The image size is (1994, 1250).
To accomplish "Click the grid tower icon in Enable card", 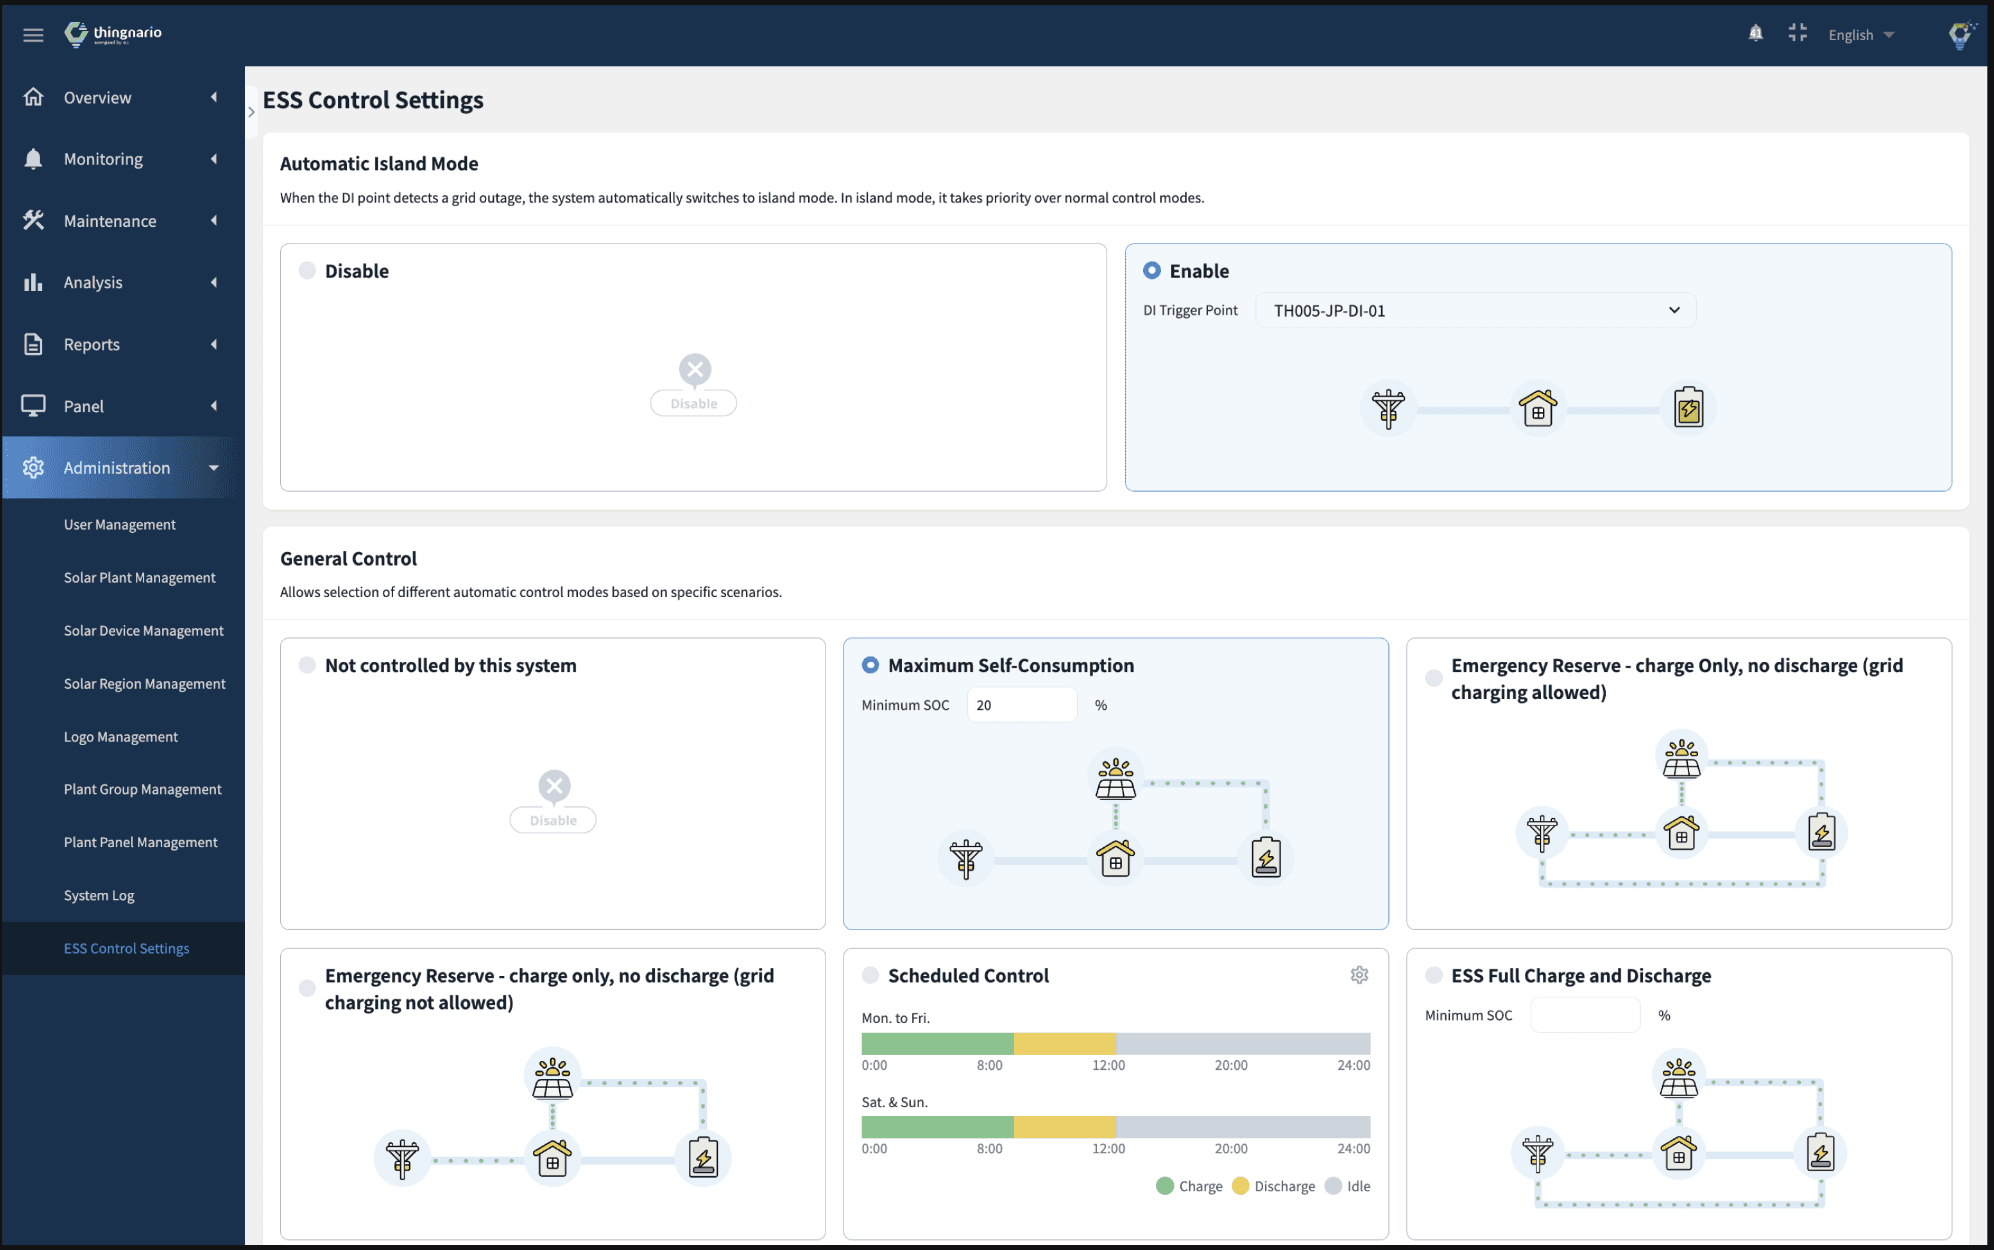I will (x=1388, y=408).
